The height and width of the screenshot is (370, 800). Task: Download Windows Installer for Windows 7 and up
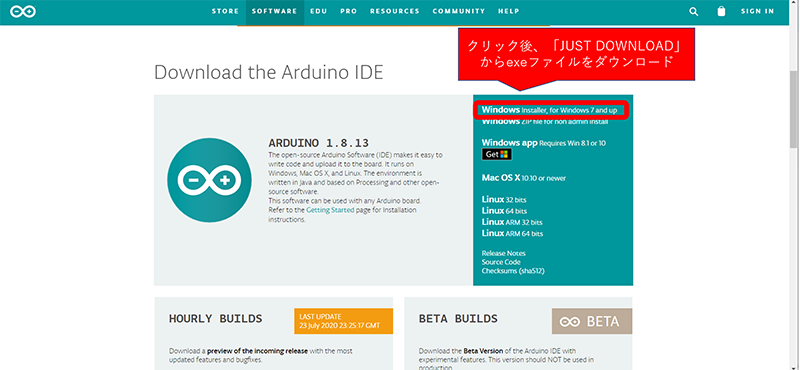click(x=549, y=110)
